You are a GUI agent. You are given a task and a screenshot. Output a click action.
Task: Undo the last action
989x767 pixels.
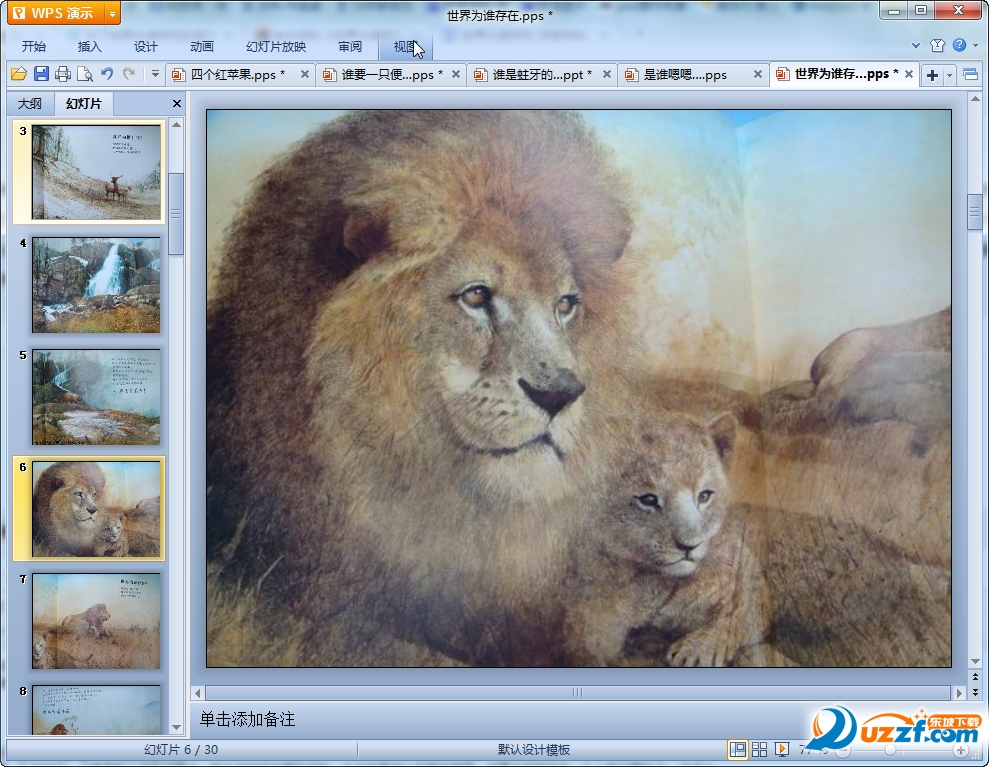point(107,74)
